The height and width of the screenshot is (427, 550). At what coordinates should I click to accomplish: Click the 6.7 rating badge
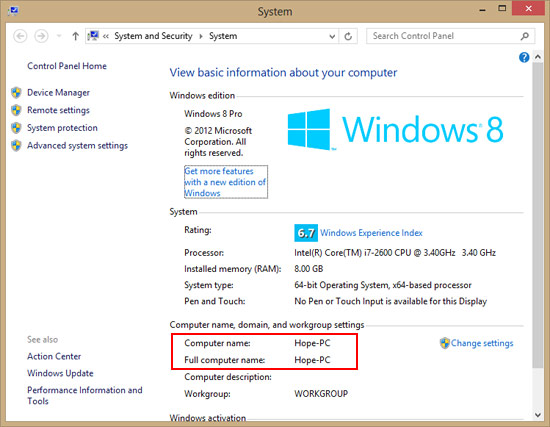[x=306, y=233]
